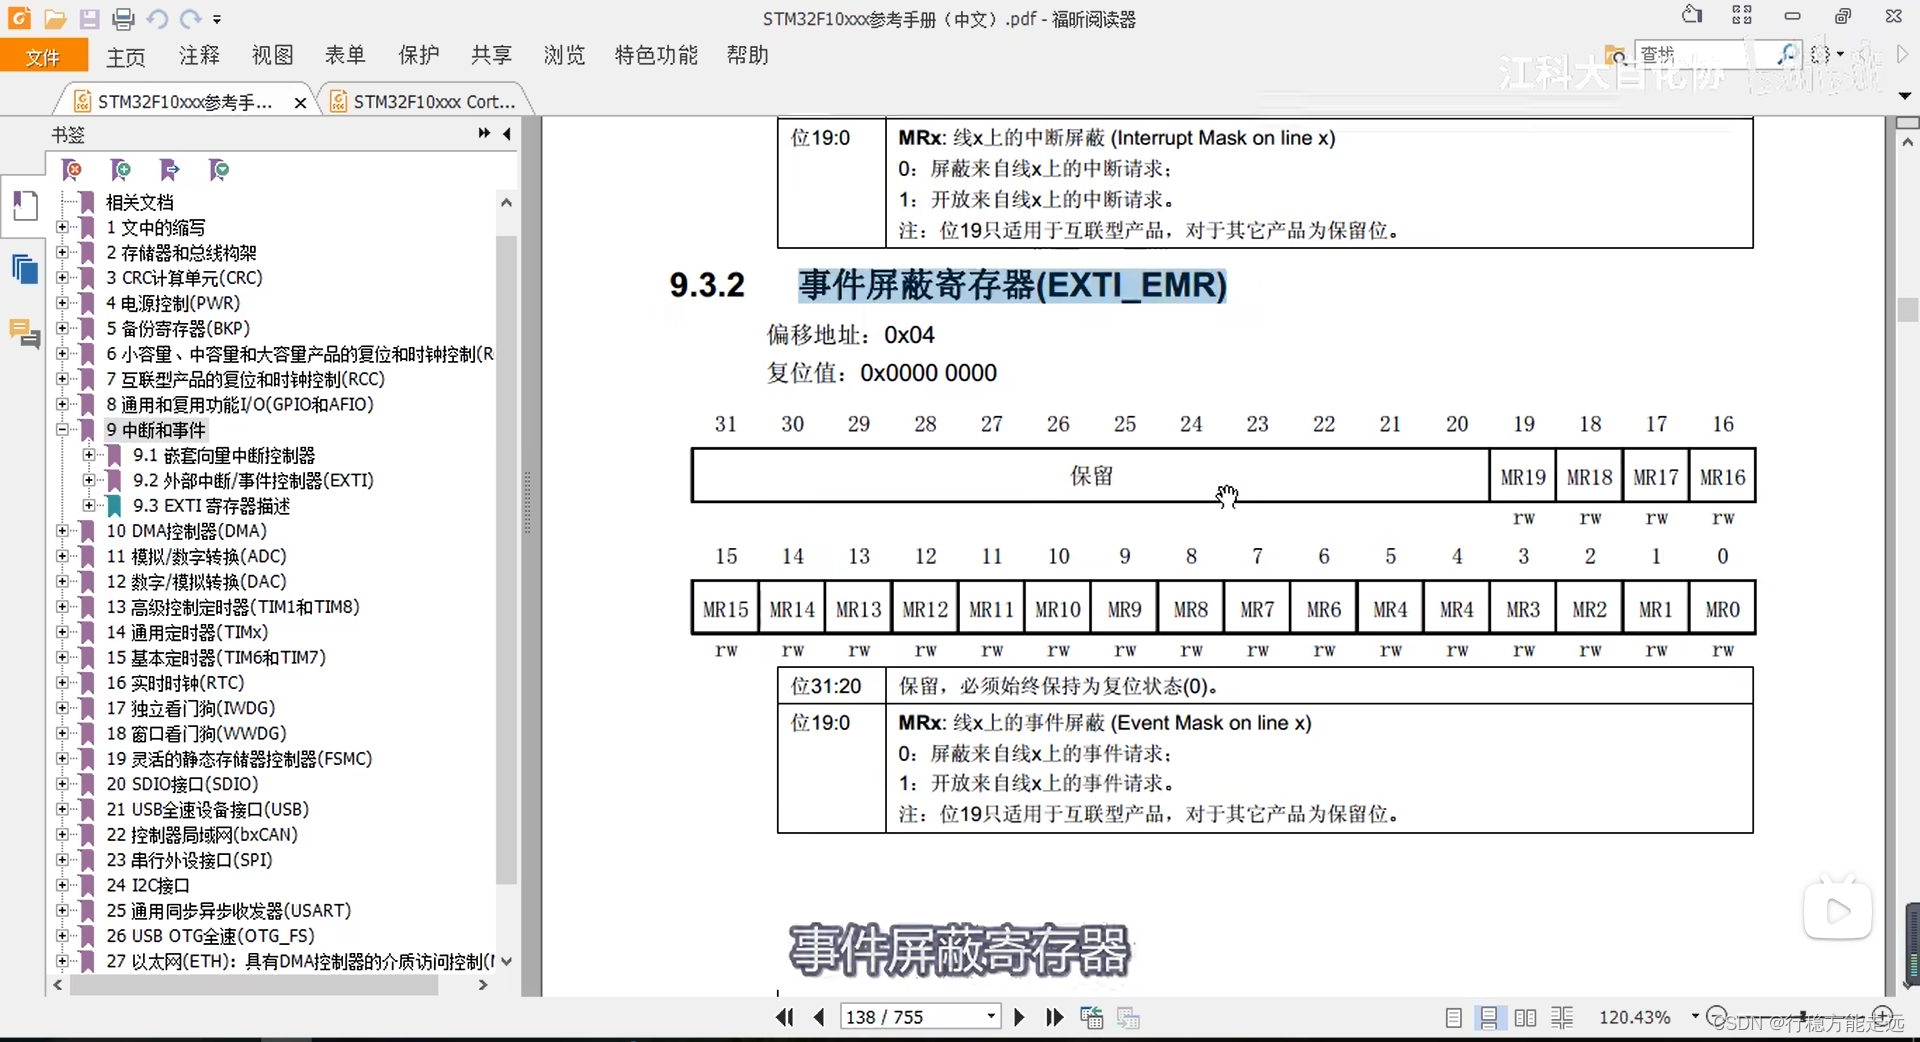This screenshot has height=1042, width=1920.
Task: Go to last page button
Action: (1054, 1017)
